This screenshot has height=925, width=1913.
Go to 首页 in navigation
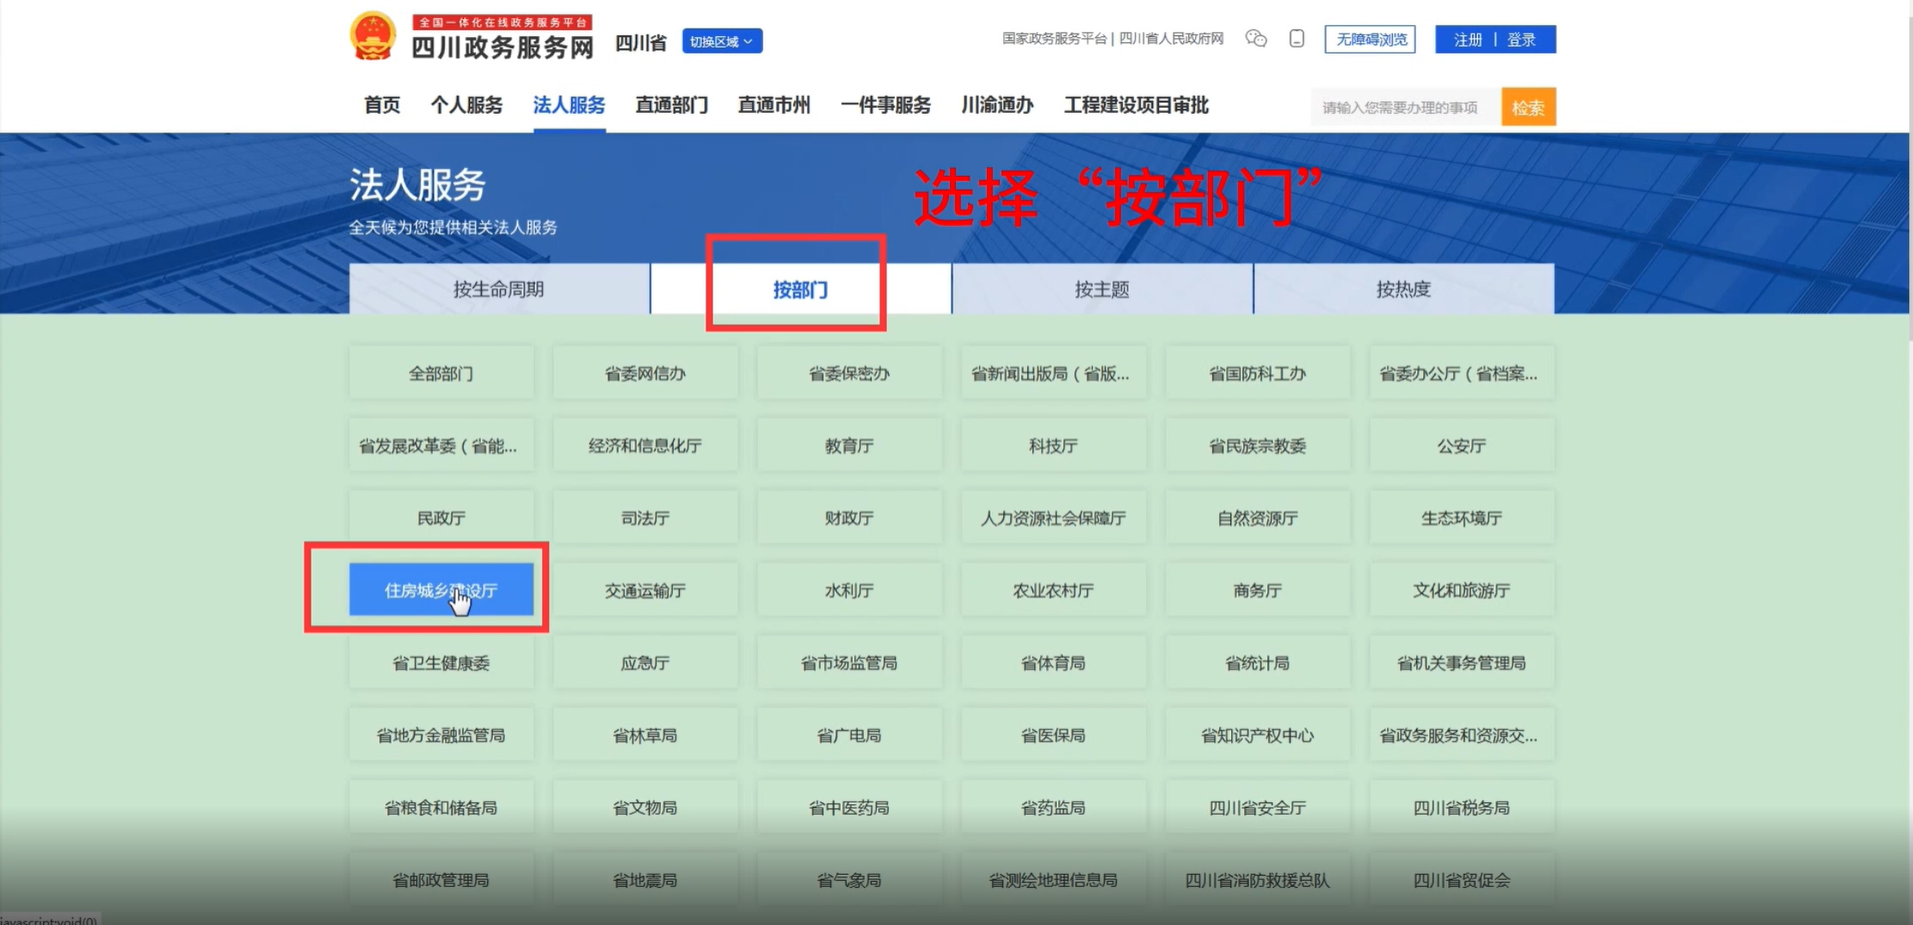coord(382,105)
